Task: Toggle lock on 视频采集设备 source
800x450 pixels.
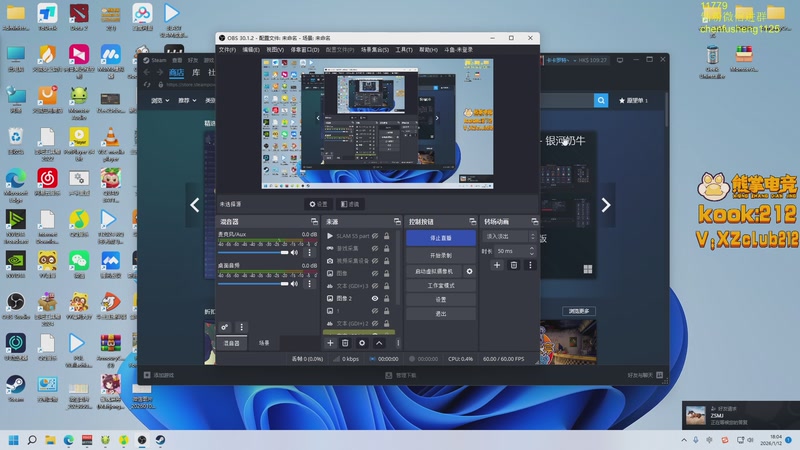Action: [x=387, y=261]
